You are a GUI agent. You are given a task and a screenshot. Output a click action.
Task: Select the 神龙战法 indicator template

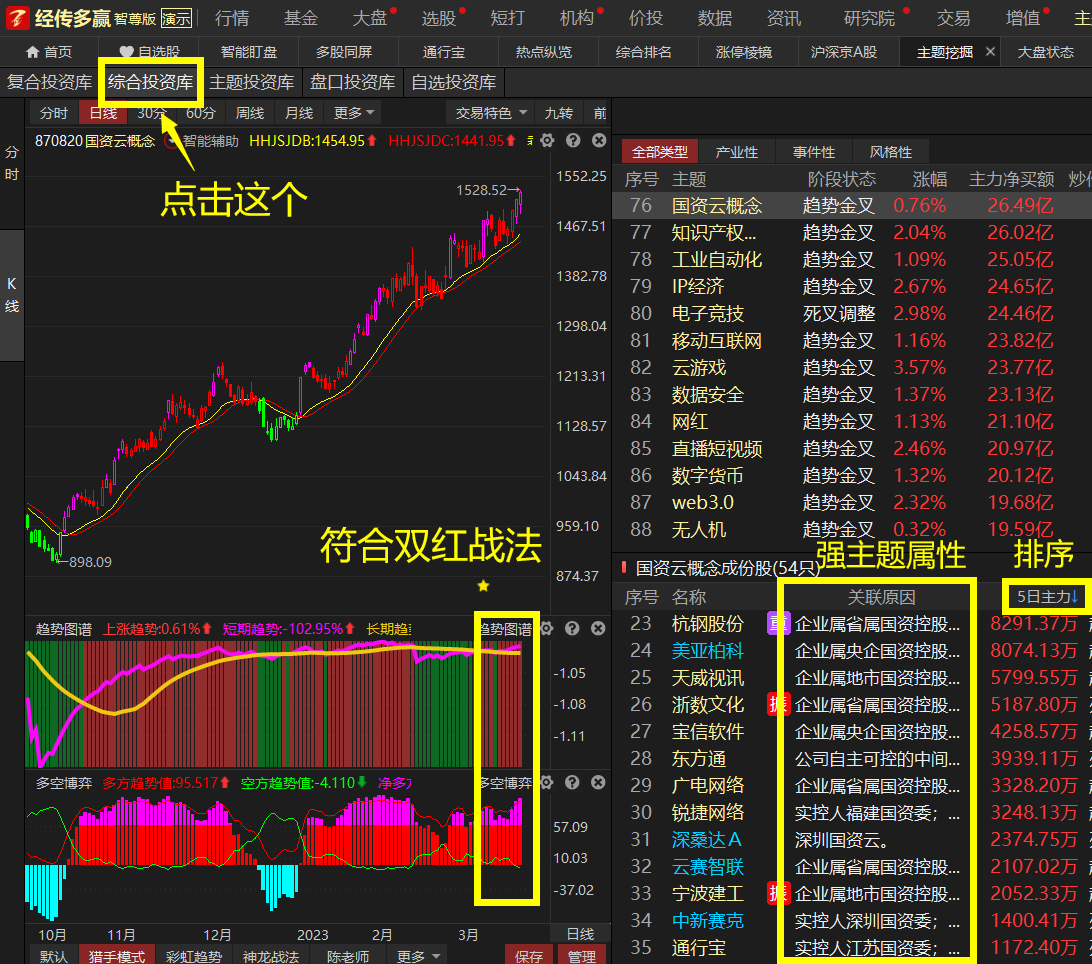tap(271, 956)
